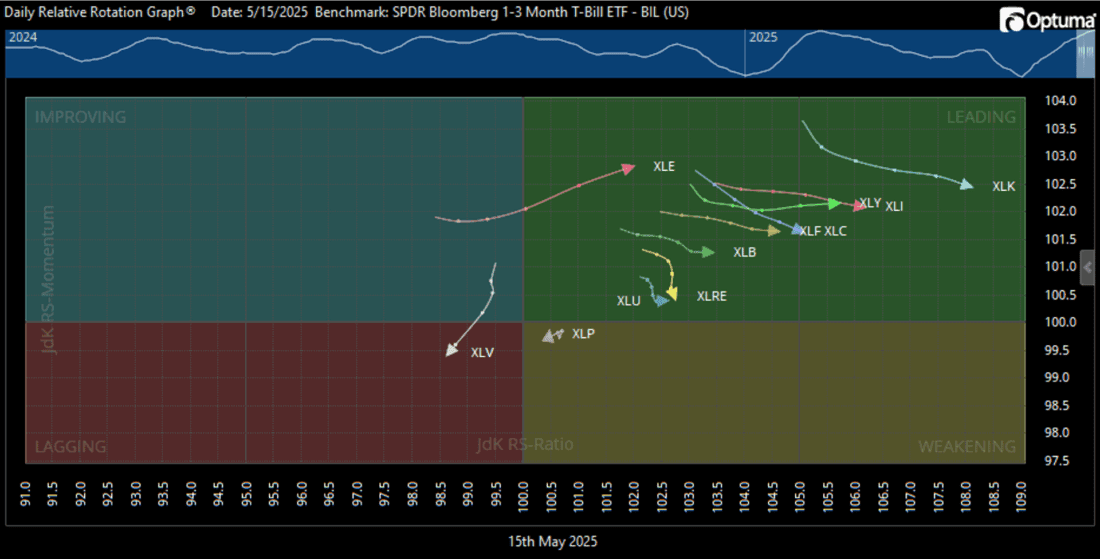The image size is (1100, 559).
Task: Click the XLE ticker label
Action: (664, 166)
